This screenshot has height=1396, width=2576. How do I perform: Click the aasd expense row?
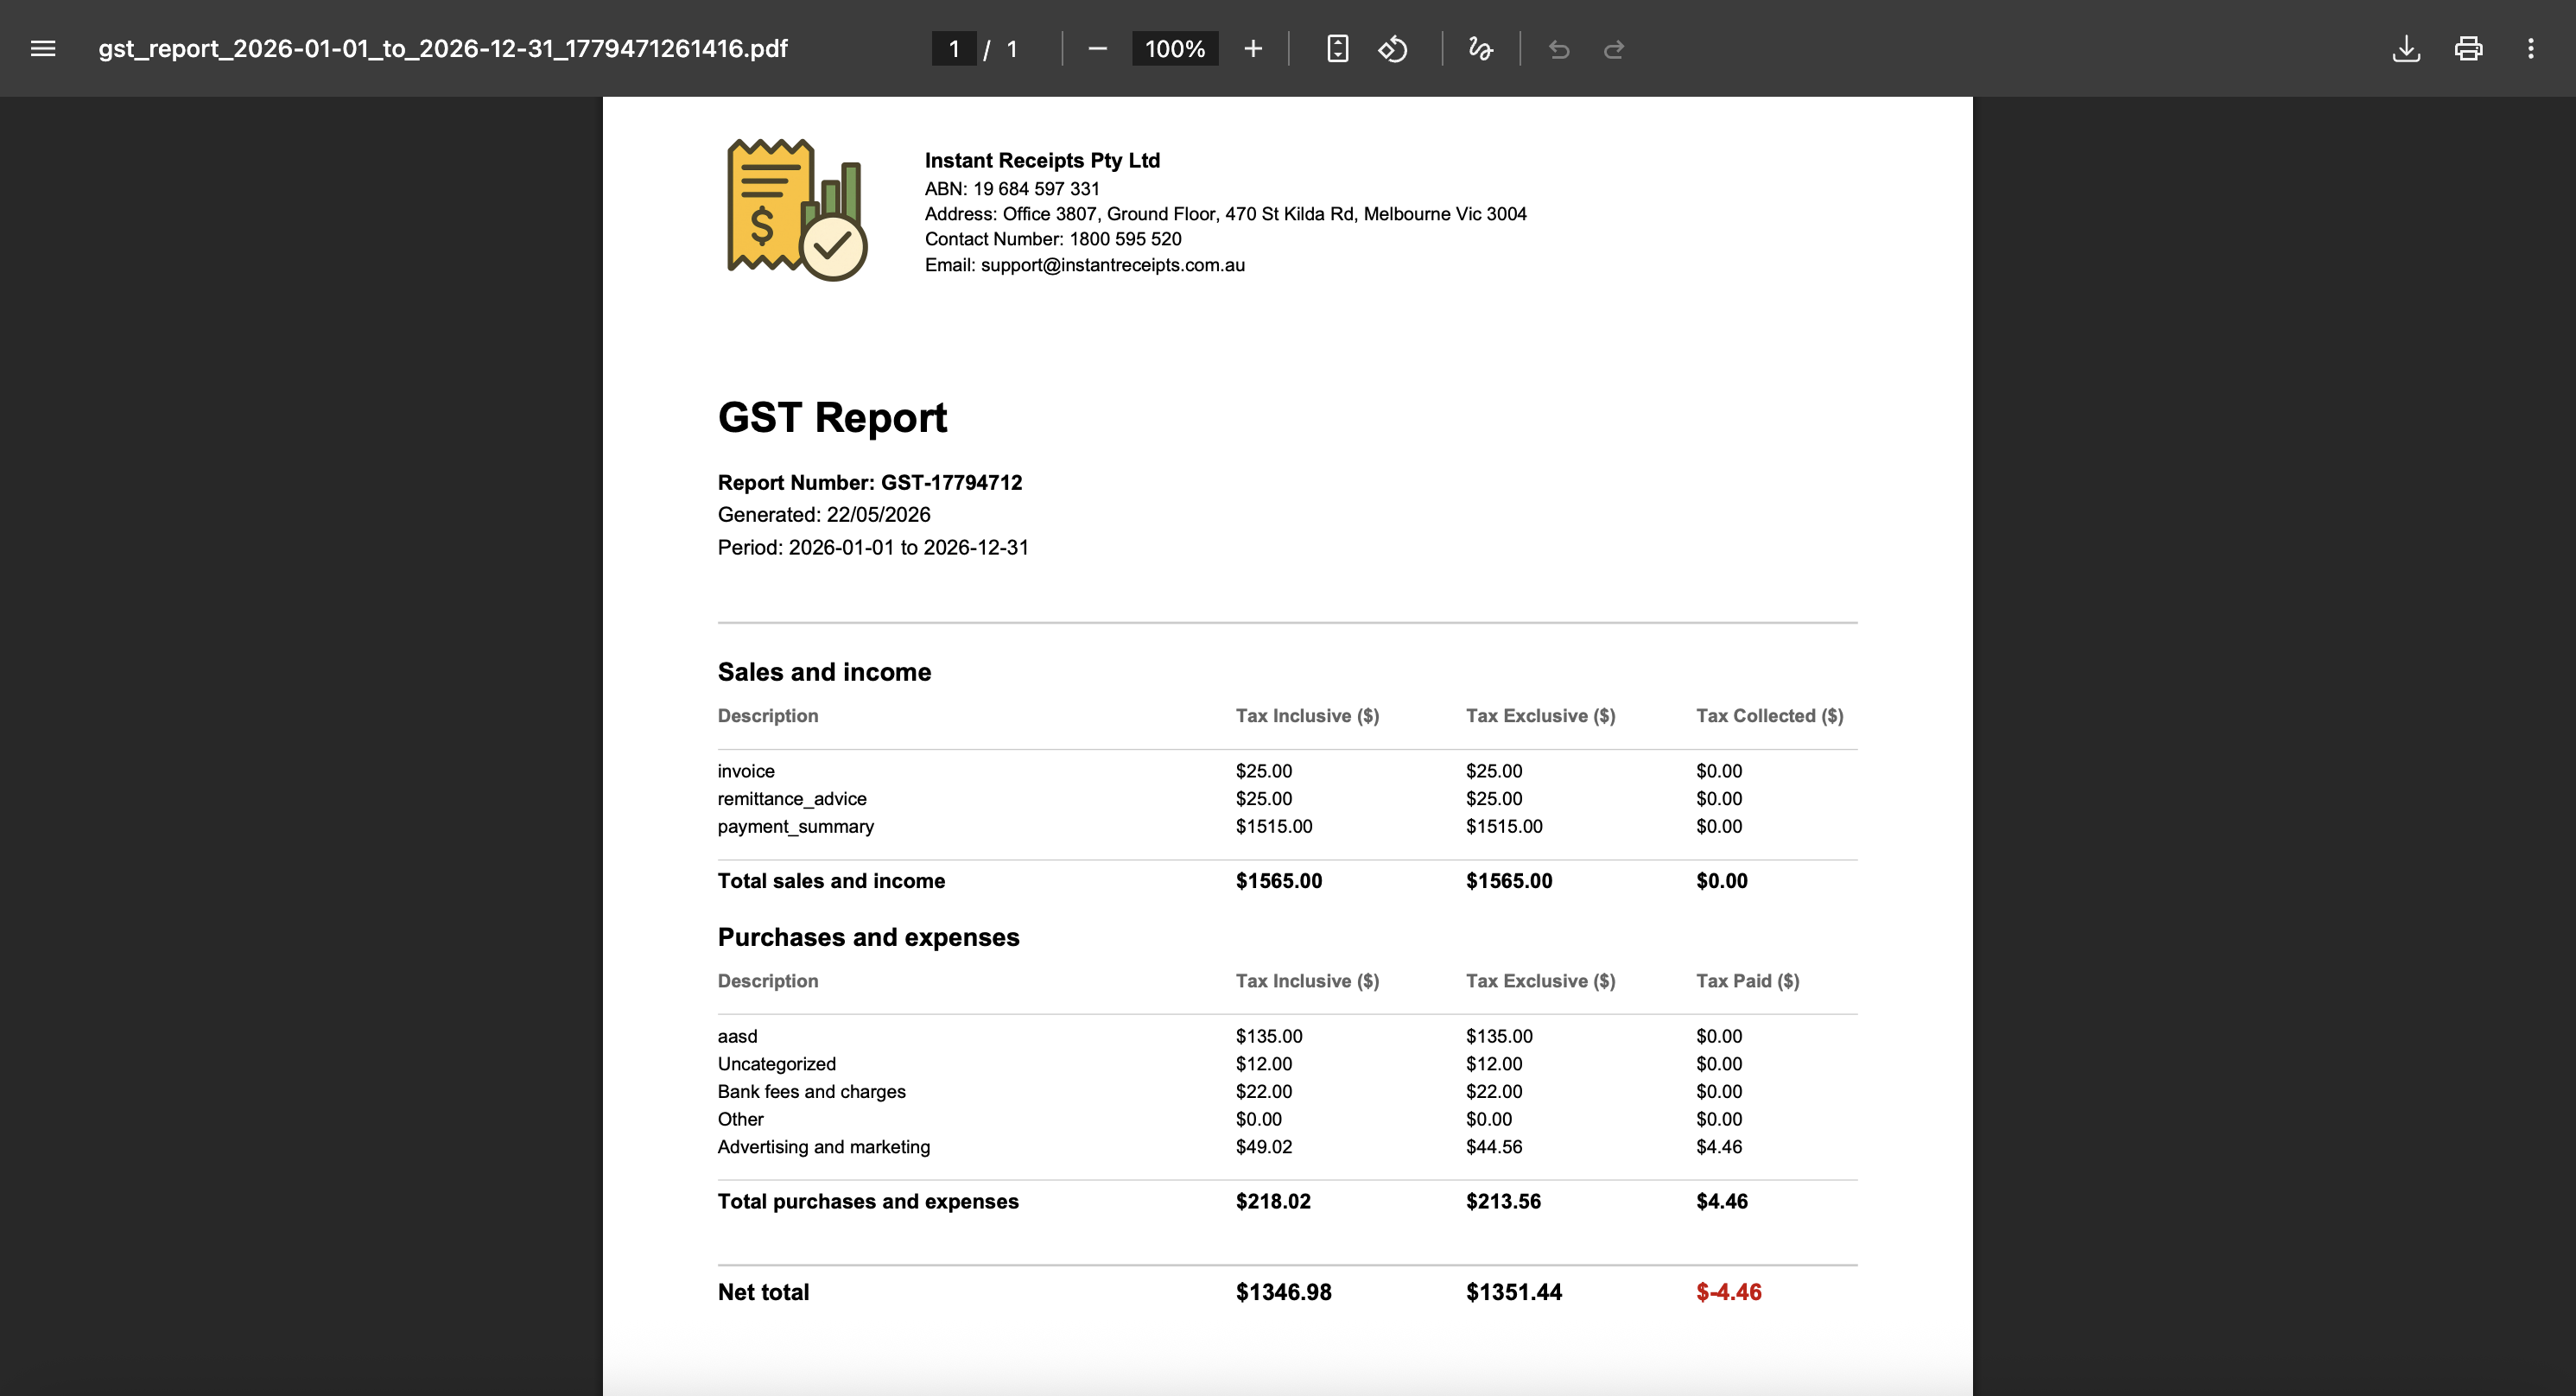737,1036
